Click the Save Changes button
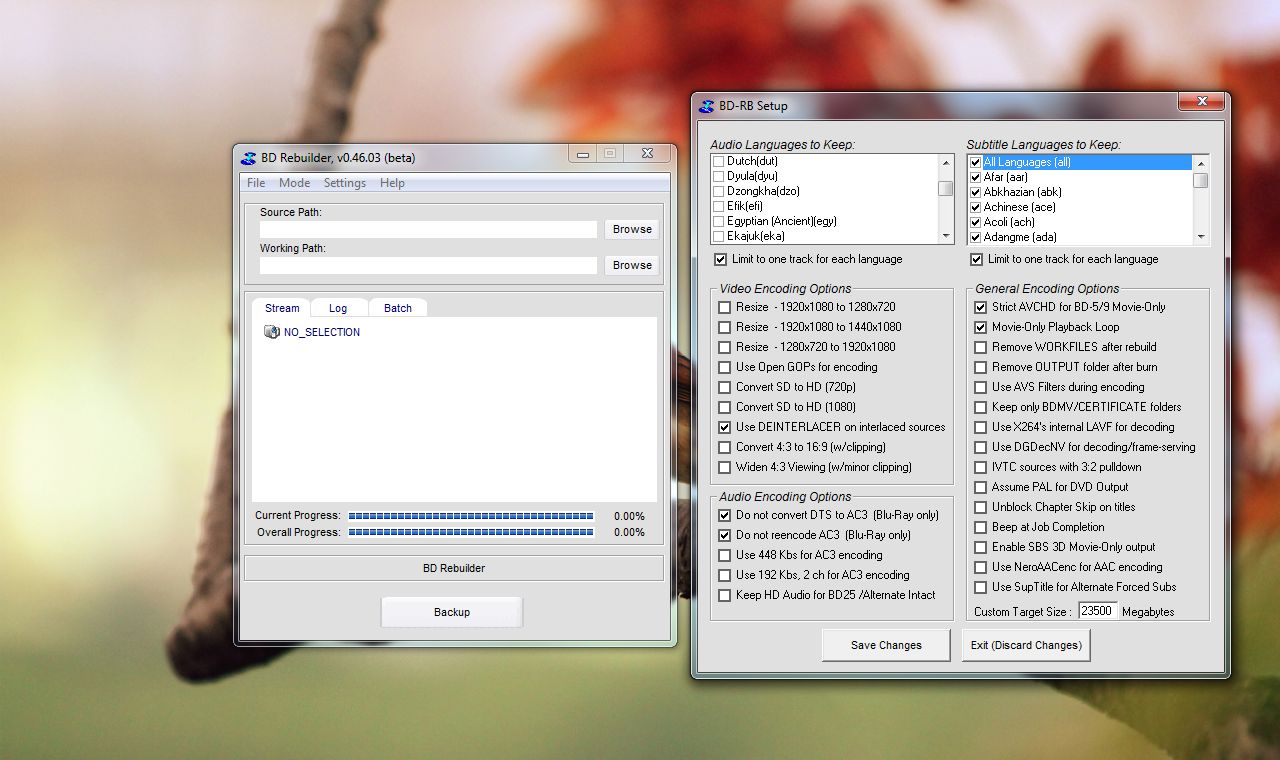Image resolution: width=1280 pixels, height=760 pixels. point(884,645)
